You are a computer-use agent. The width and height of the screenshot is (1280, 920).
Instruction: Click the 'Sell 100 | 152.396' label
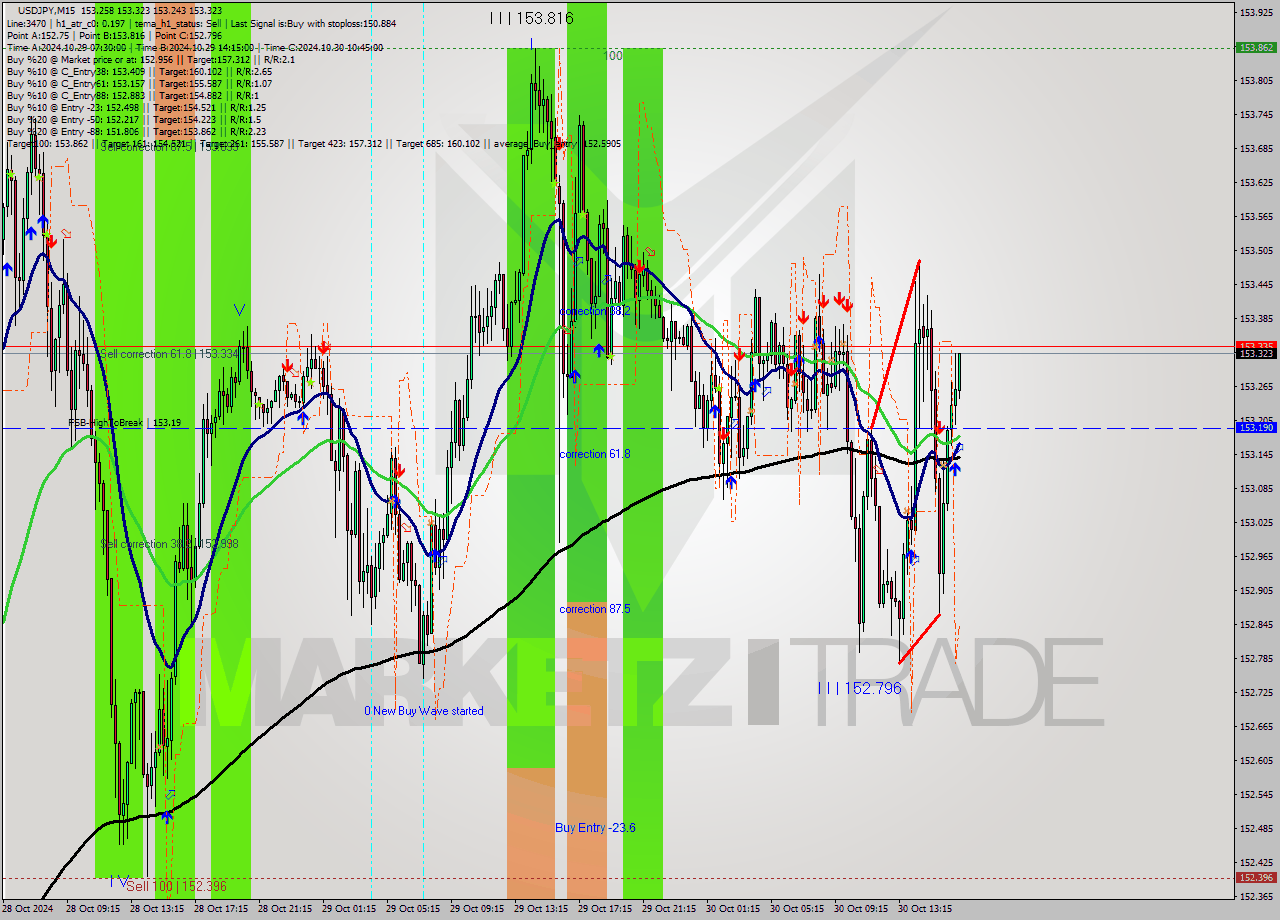coord(176,886)
